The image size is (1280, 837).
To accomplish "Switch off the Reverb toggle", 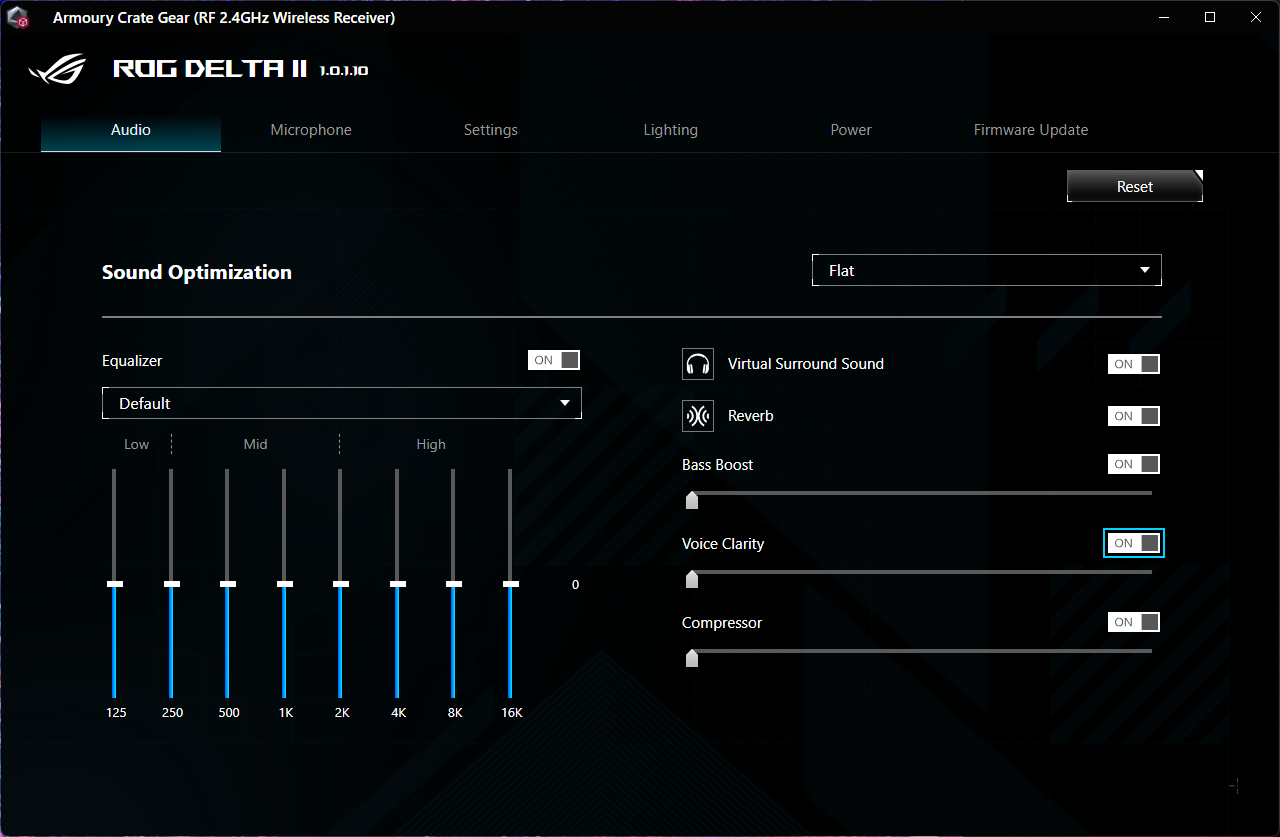I will 1134,416.
